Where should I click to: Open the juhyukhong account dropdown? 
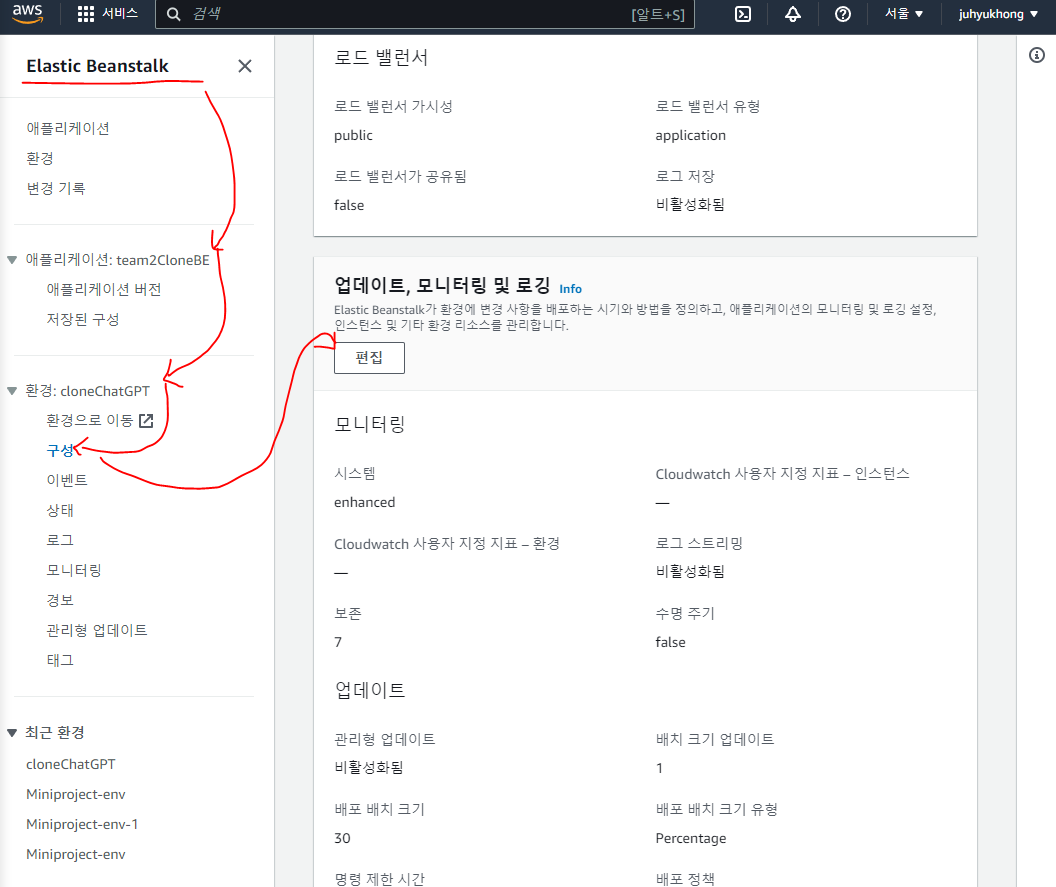point(998,14)
